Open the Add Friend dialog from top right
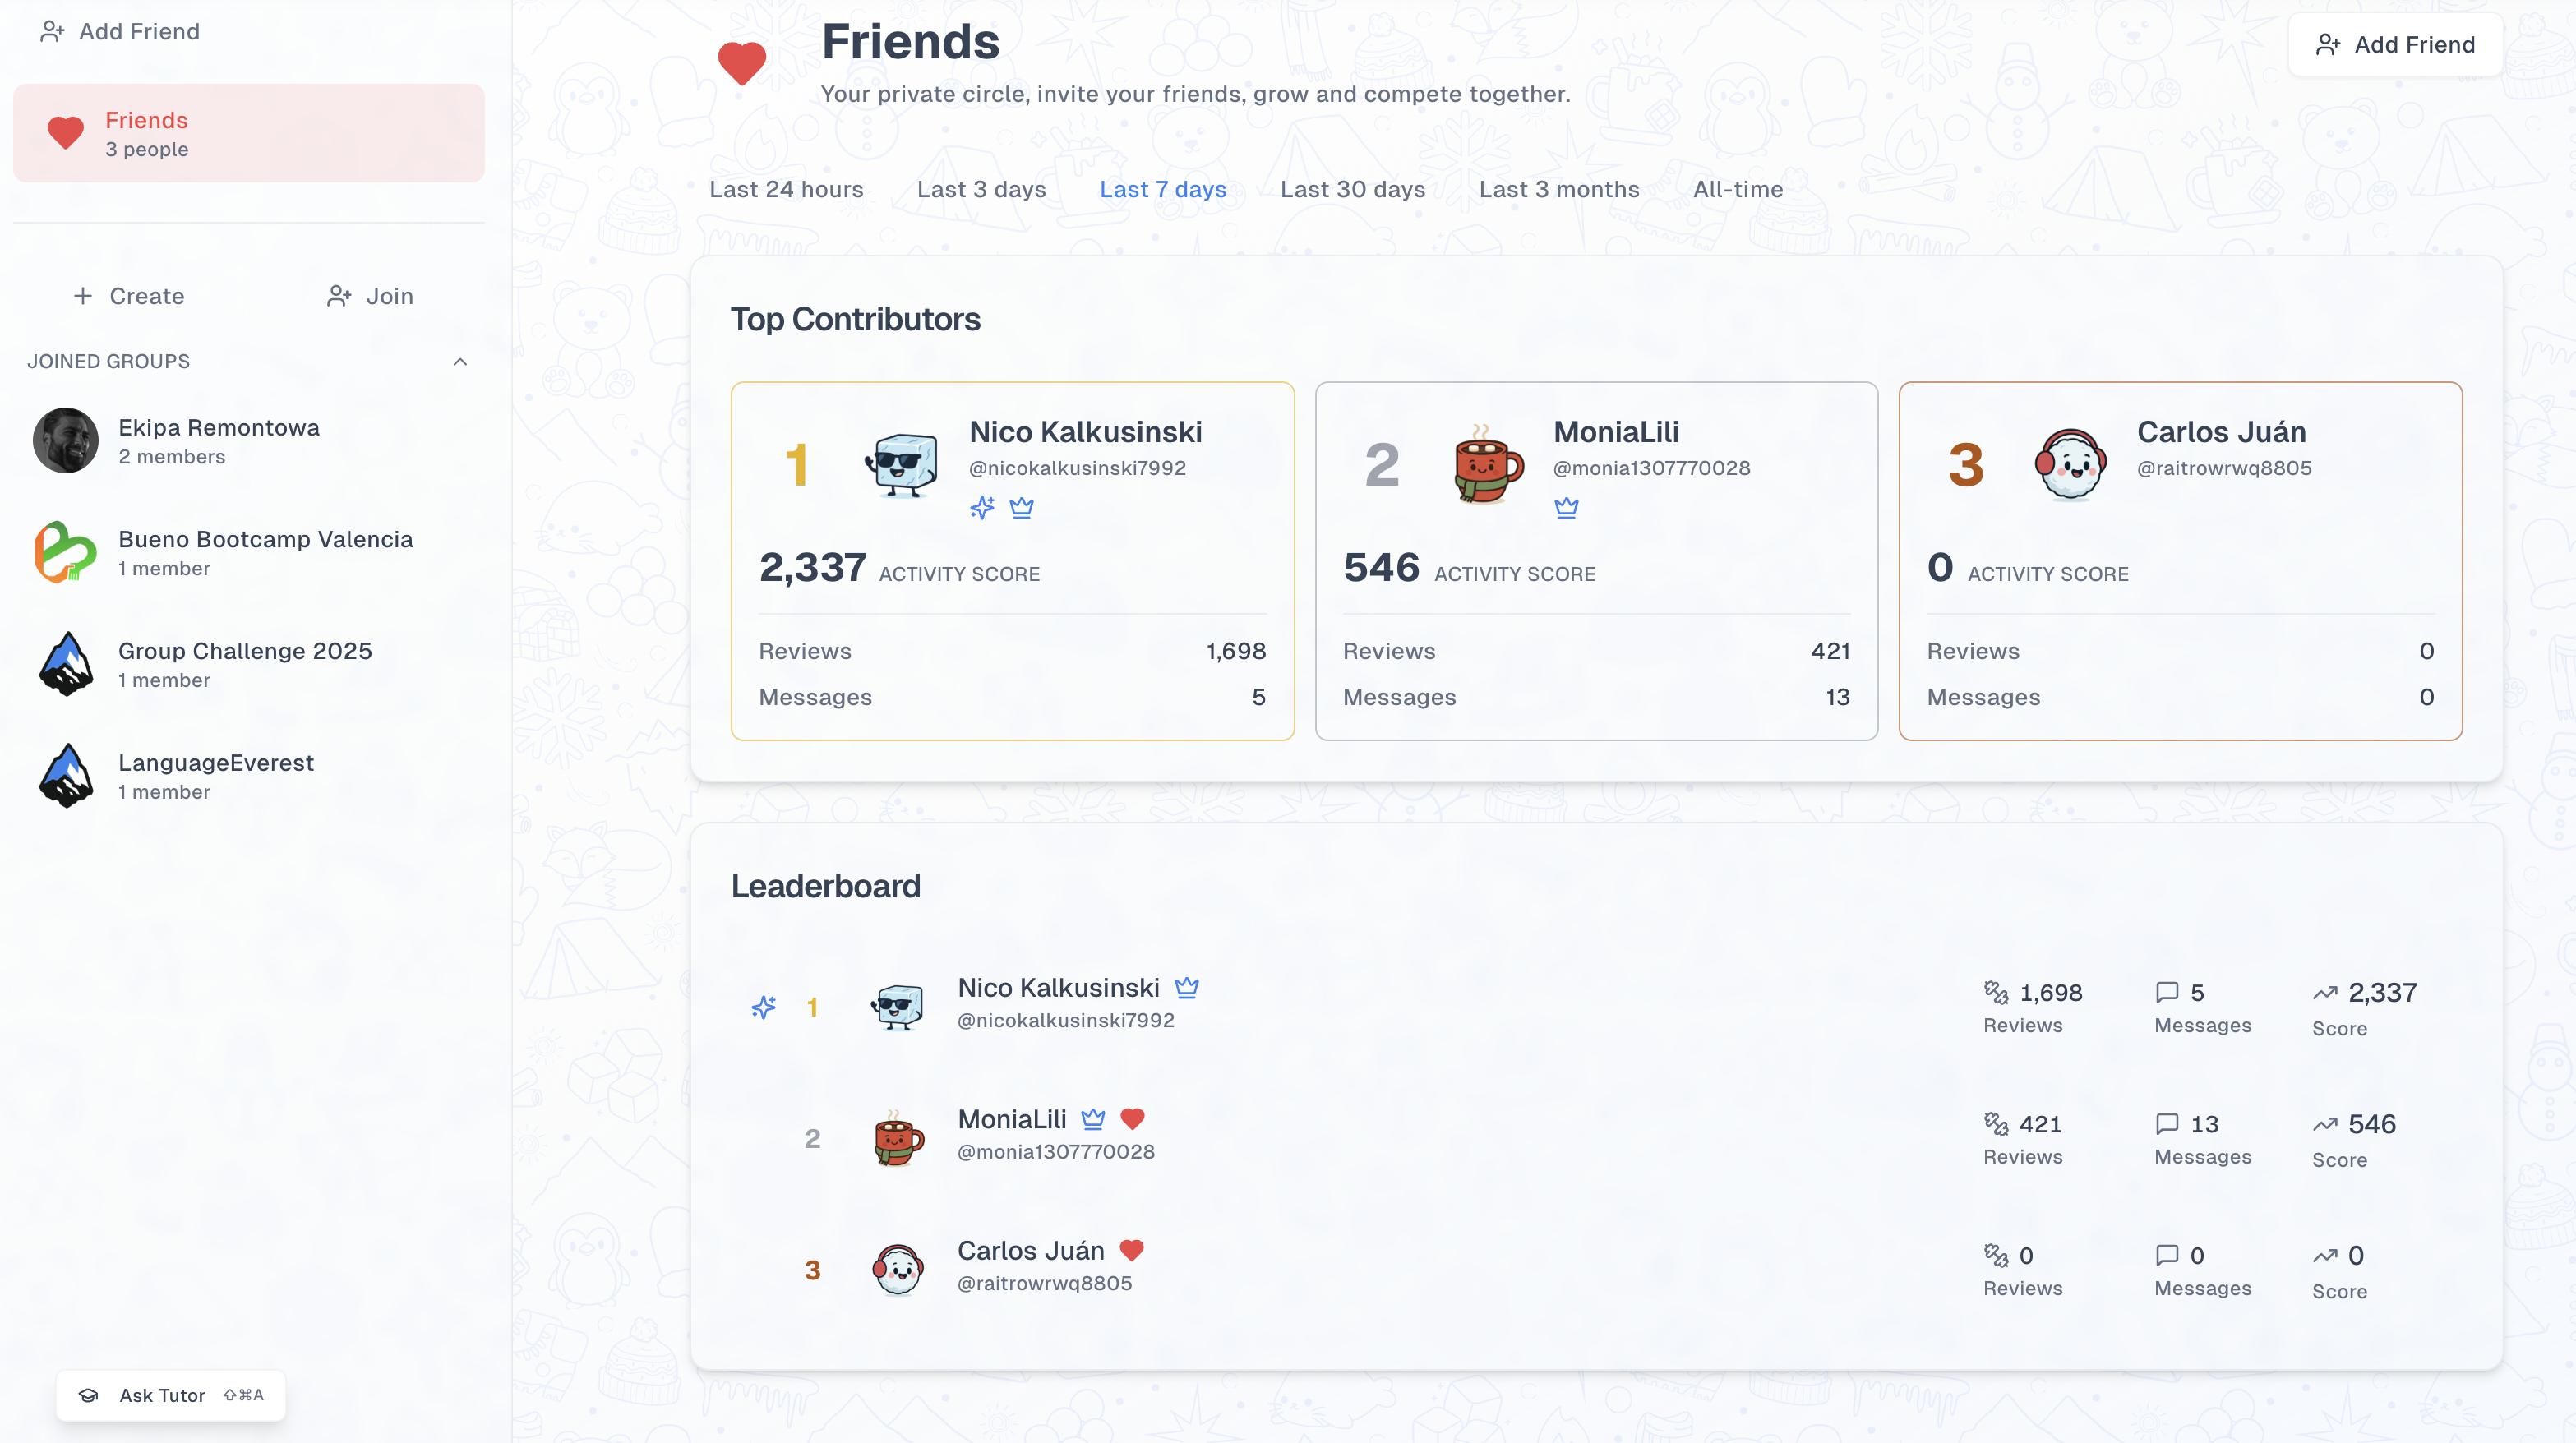Screen dimensions: 2576x1443 coord(2396,44)
